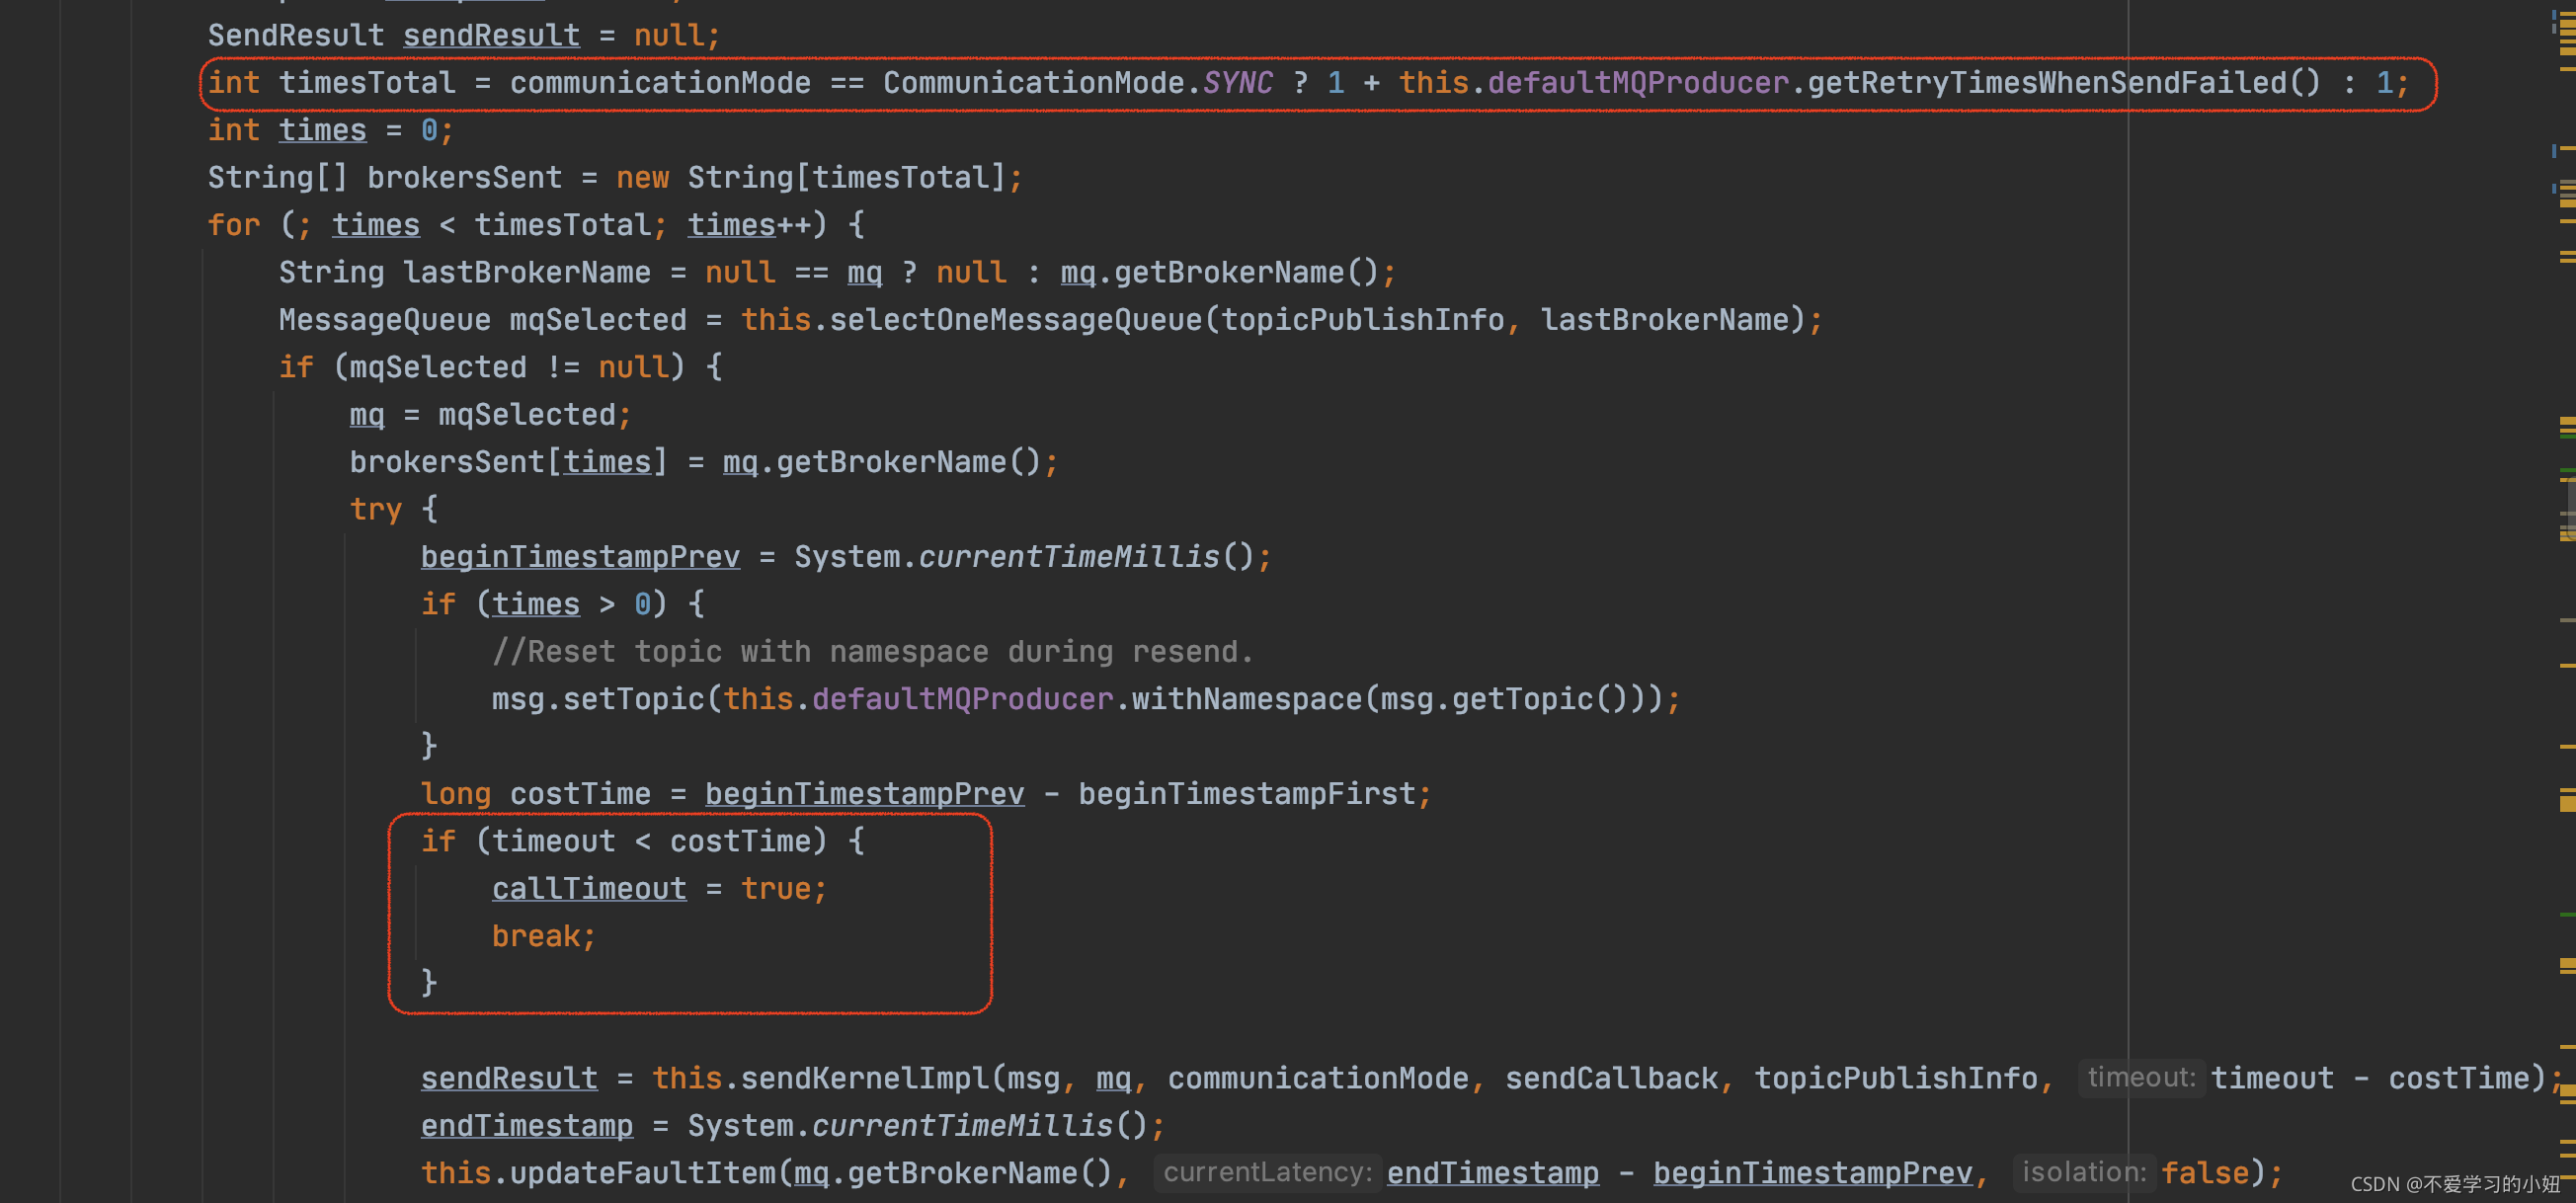Click 'sendCallback' argument in sendKernelImpl call
Screen dimensions: 2576x1203
(x=1611, y=1078)
